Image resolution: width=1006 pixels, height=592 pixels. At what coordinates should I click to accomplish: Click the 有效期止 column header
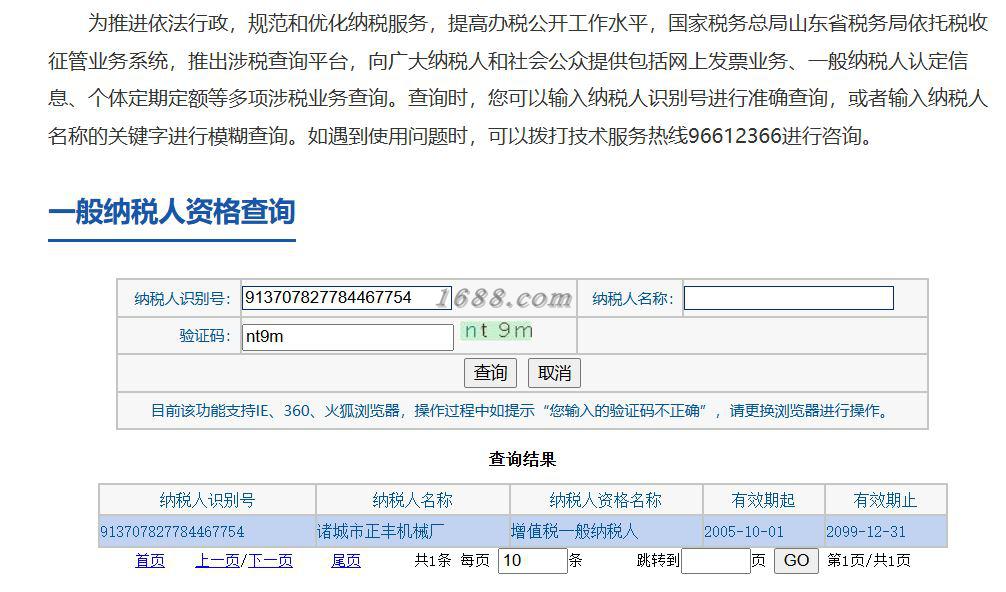click(x=886, y=500)
